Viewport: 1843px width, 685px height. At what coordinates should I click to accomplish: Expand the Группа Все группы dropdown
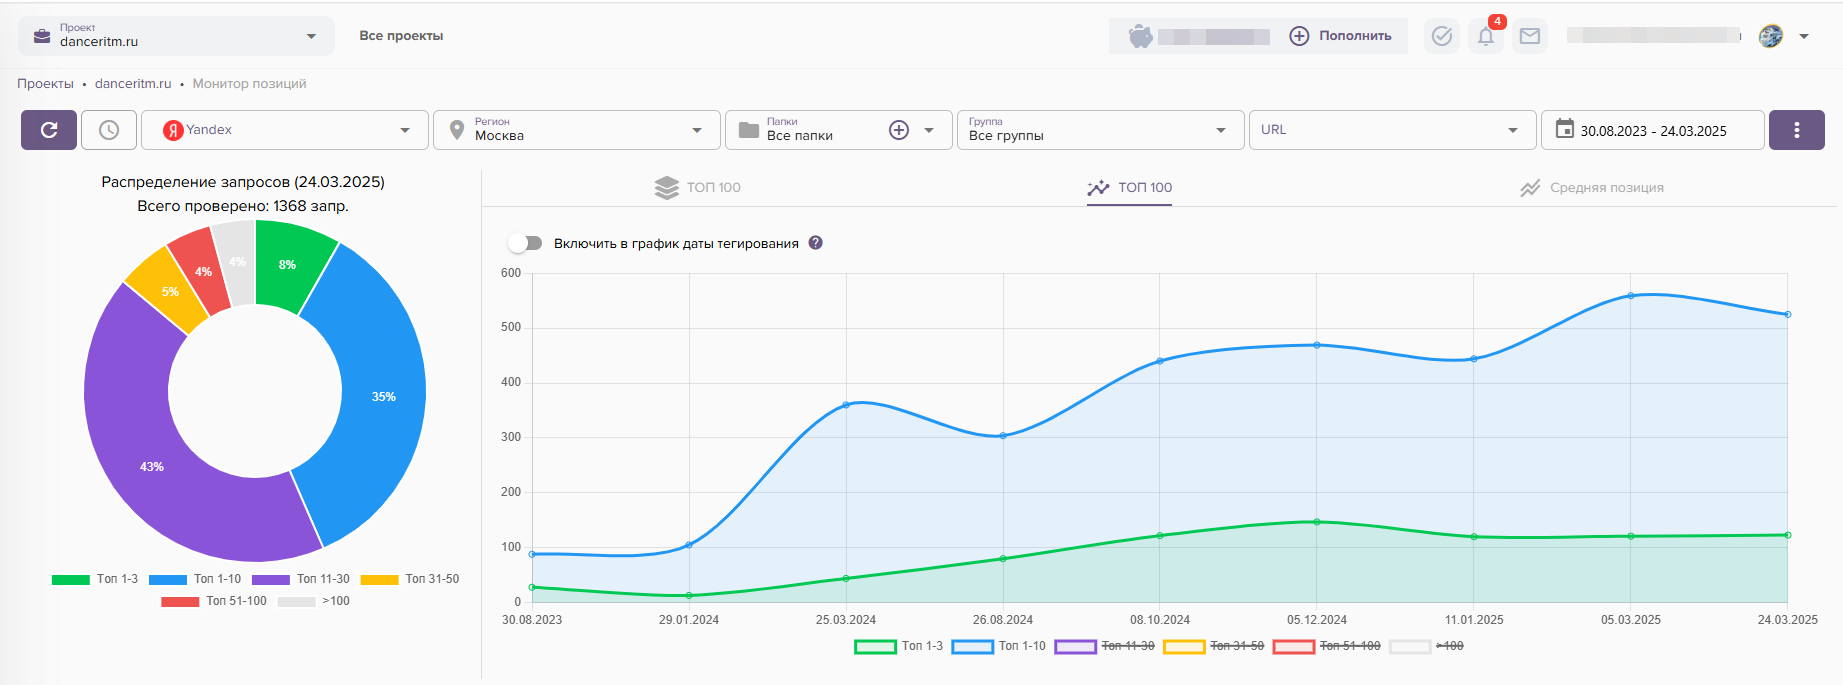[x=1100, y=130]
